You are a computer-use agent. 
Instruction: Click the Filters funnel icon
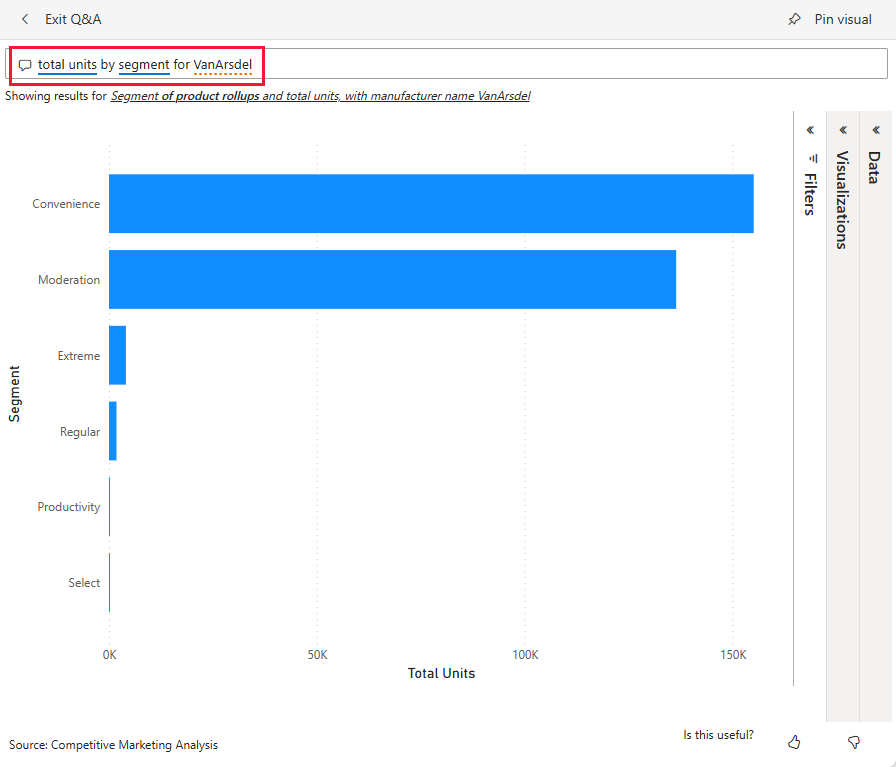(814, 158)
